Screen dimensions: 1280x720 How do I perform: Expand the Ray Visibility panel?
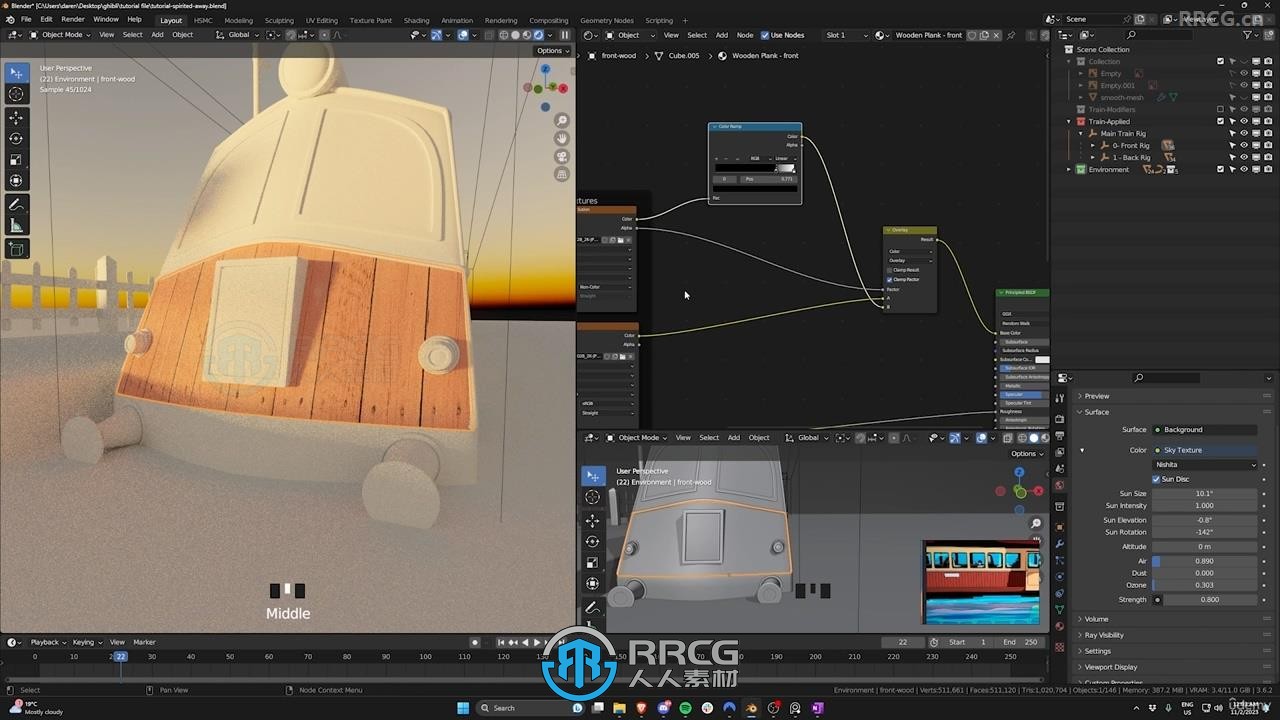point(1104,635)
